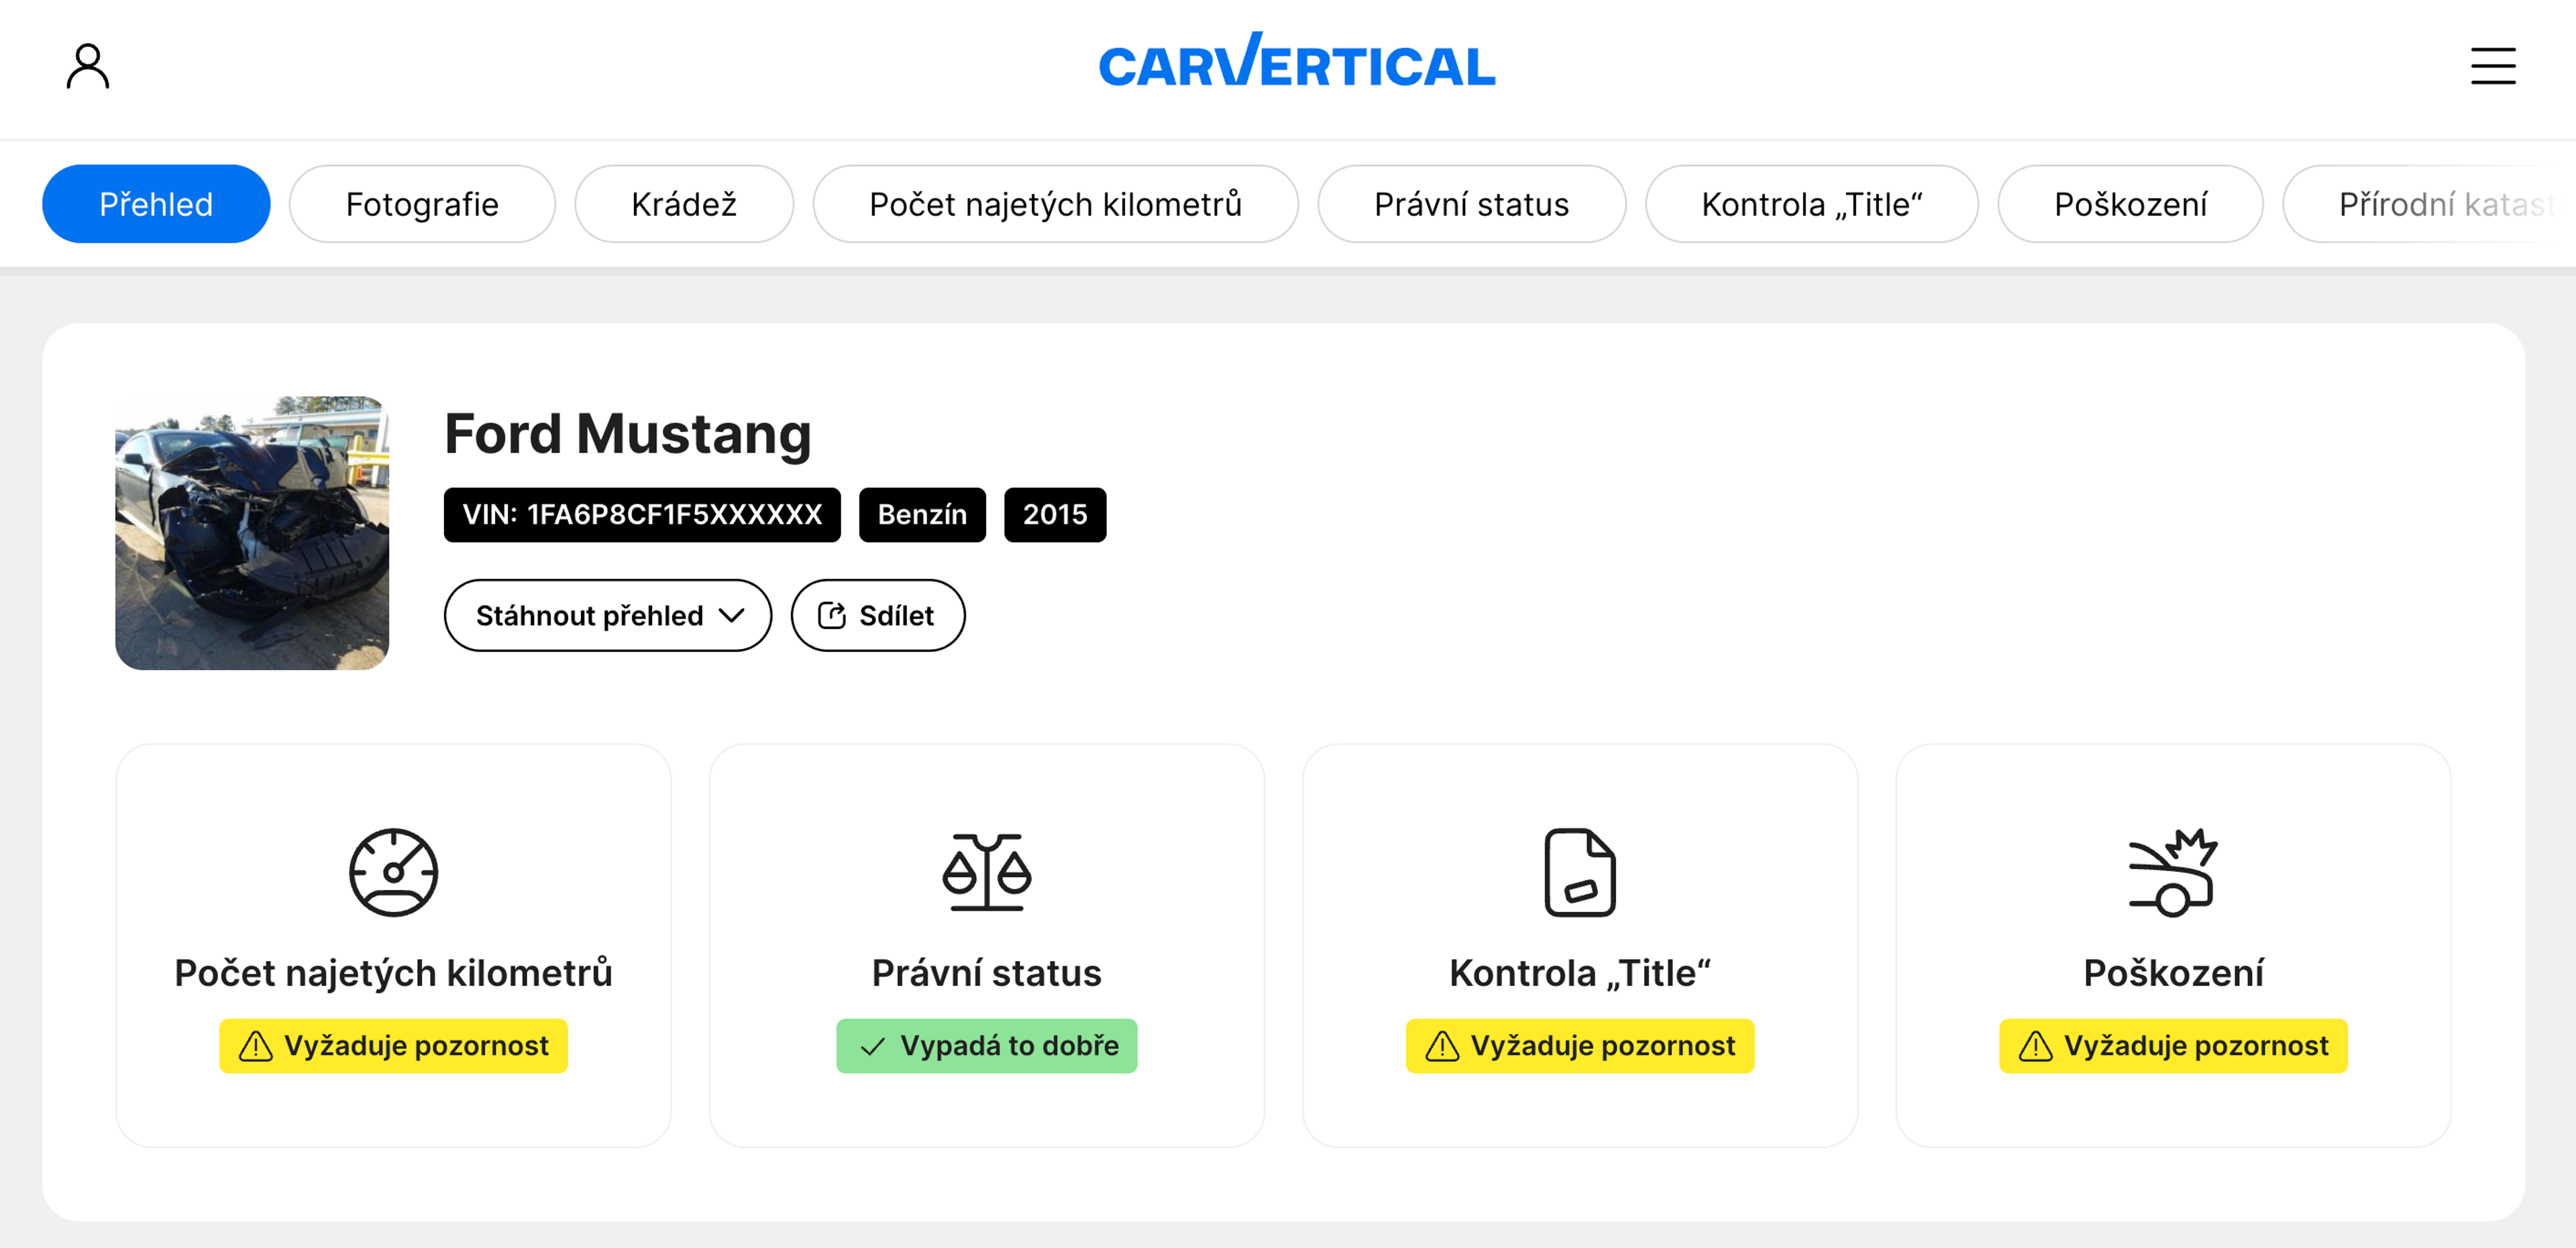Click Poškození Vyžaduje pozornost badge
This screenshot has width=2576, height=1248.
coord(2173,1046)
